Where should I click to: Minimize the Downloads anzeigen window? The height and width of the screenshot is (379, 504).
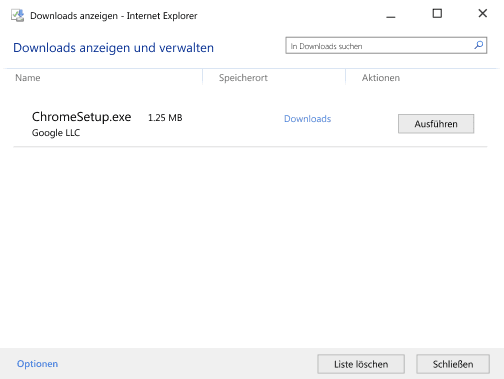point(391,14)
